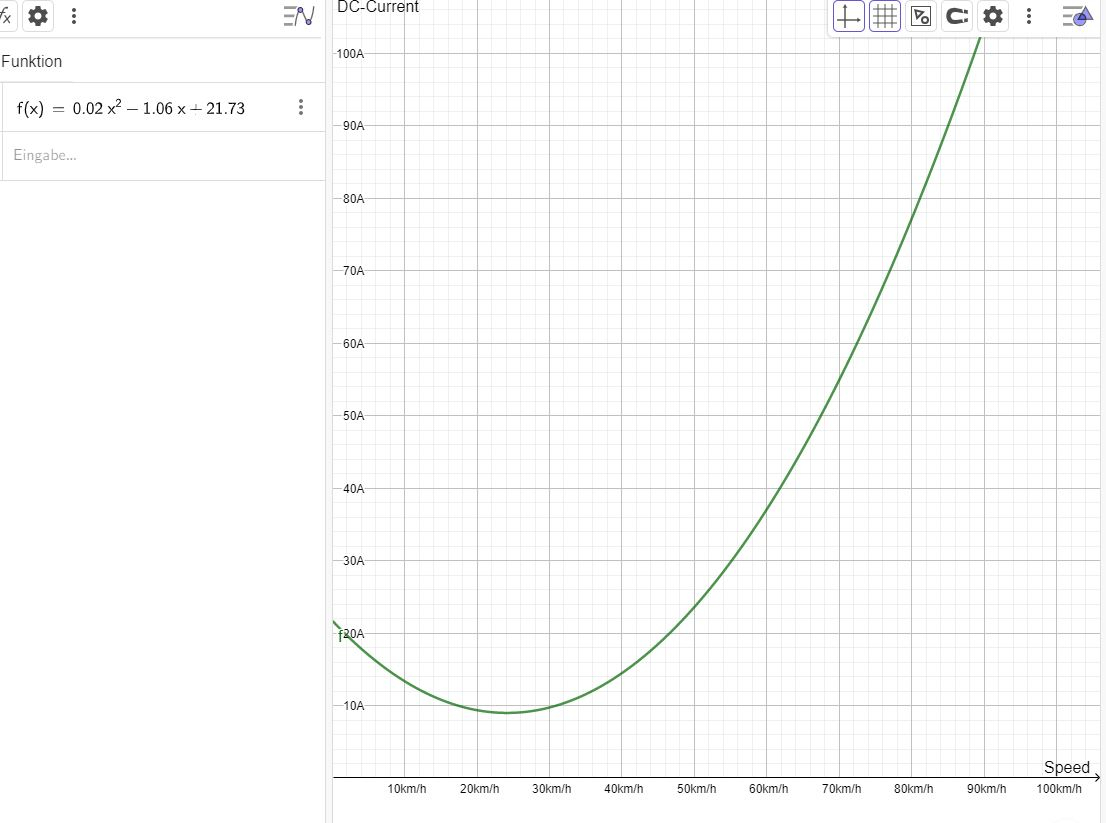Screen dimensions: 1106x823
Task: Open more options for function f(x)
Action: [x=301, y=108]
